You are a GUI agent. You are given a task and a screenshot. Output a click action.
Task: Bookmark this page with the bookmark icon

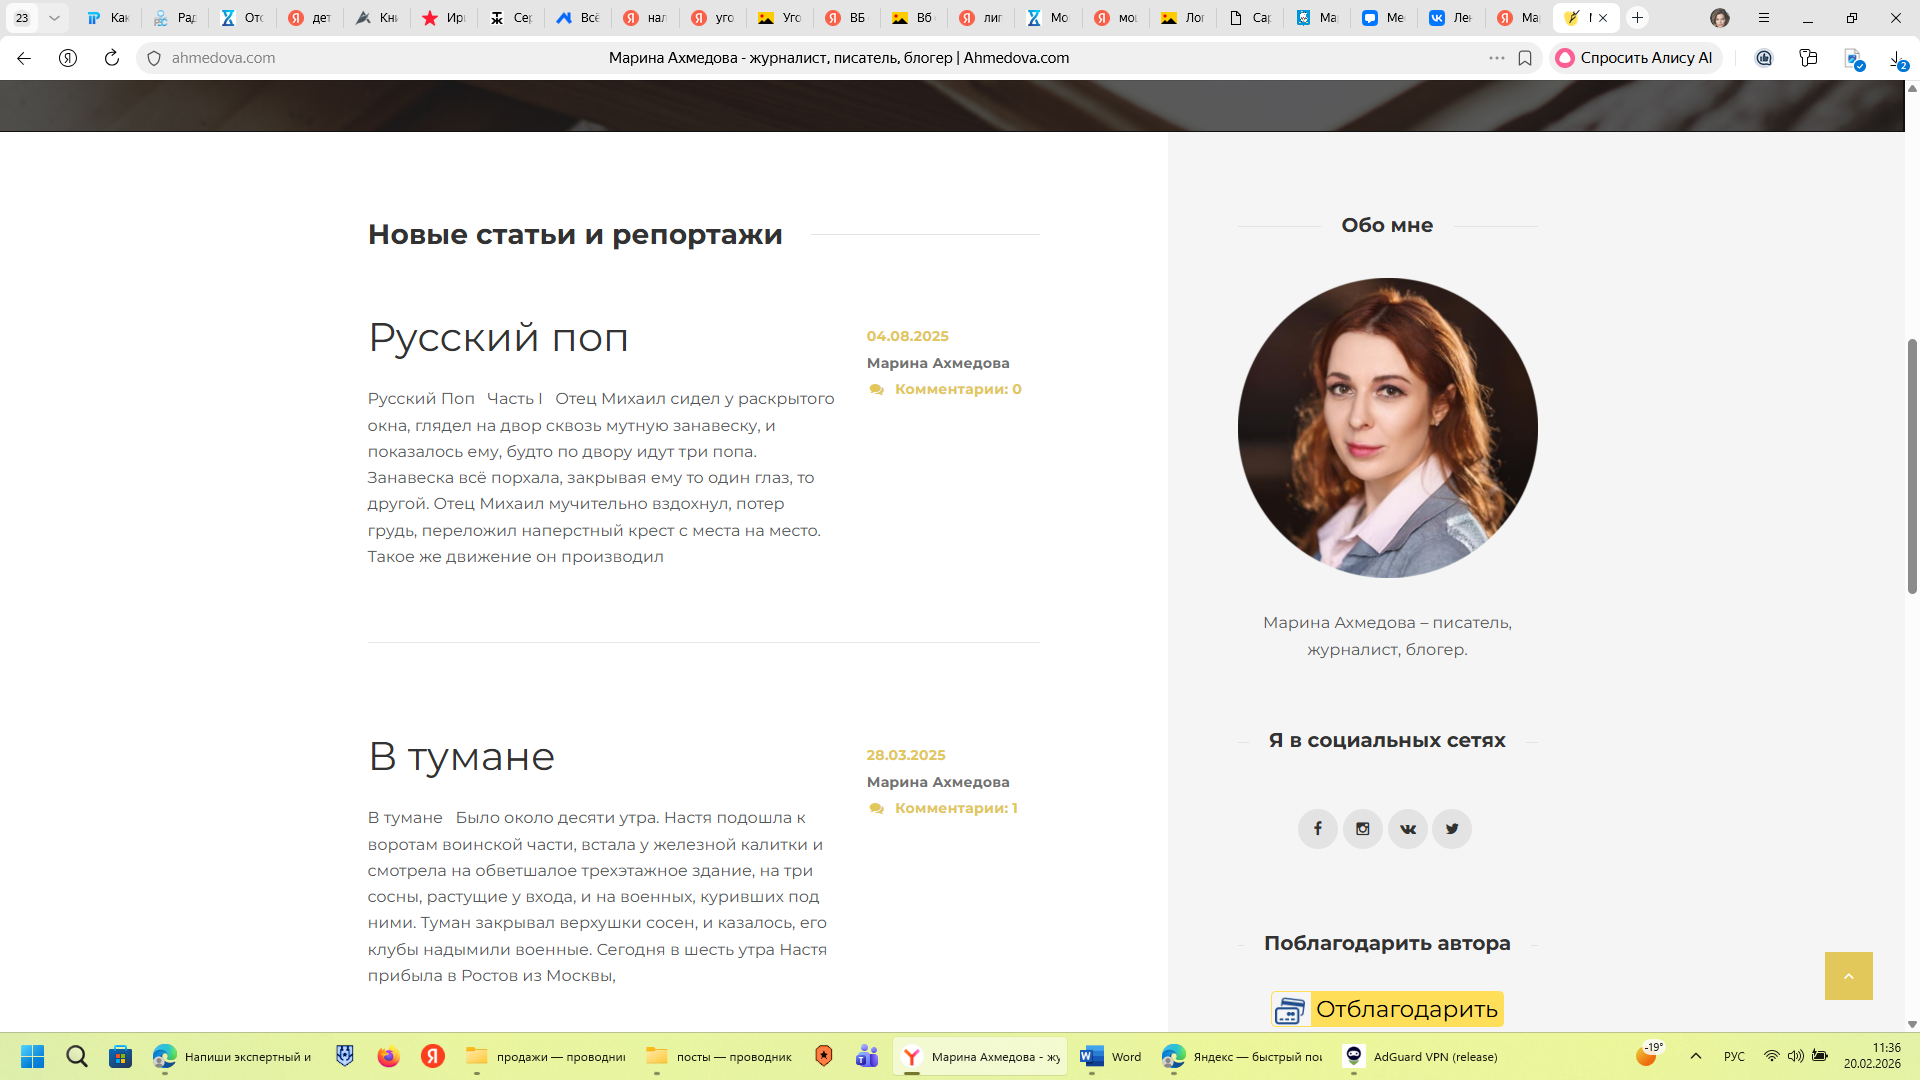coord(1525,58)
